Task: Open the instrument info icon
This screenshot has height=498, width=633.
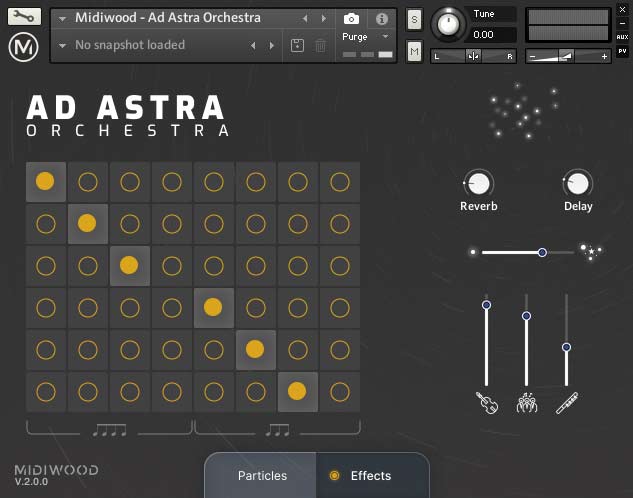Action: click(x=381, y=18)
